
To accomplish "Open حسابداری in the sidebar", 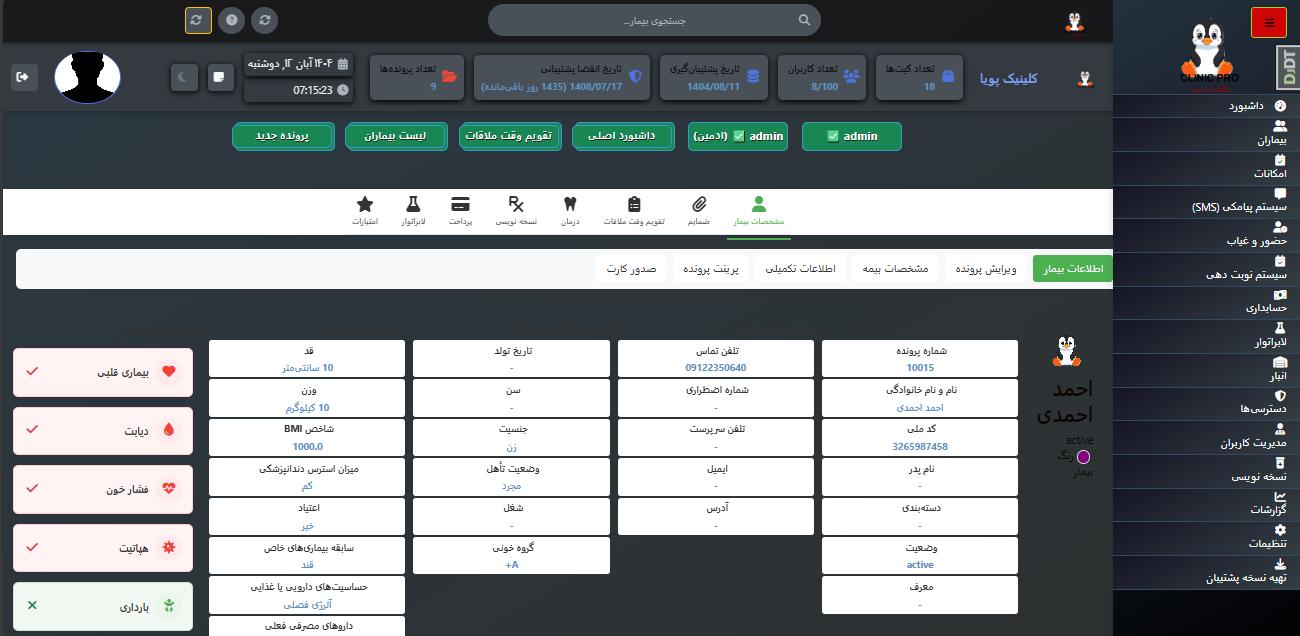I will pos(1206,302).
